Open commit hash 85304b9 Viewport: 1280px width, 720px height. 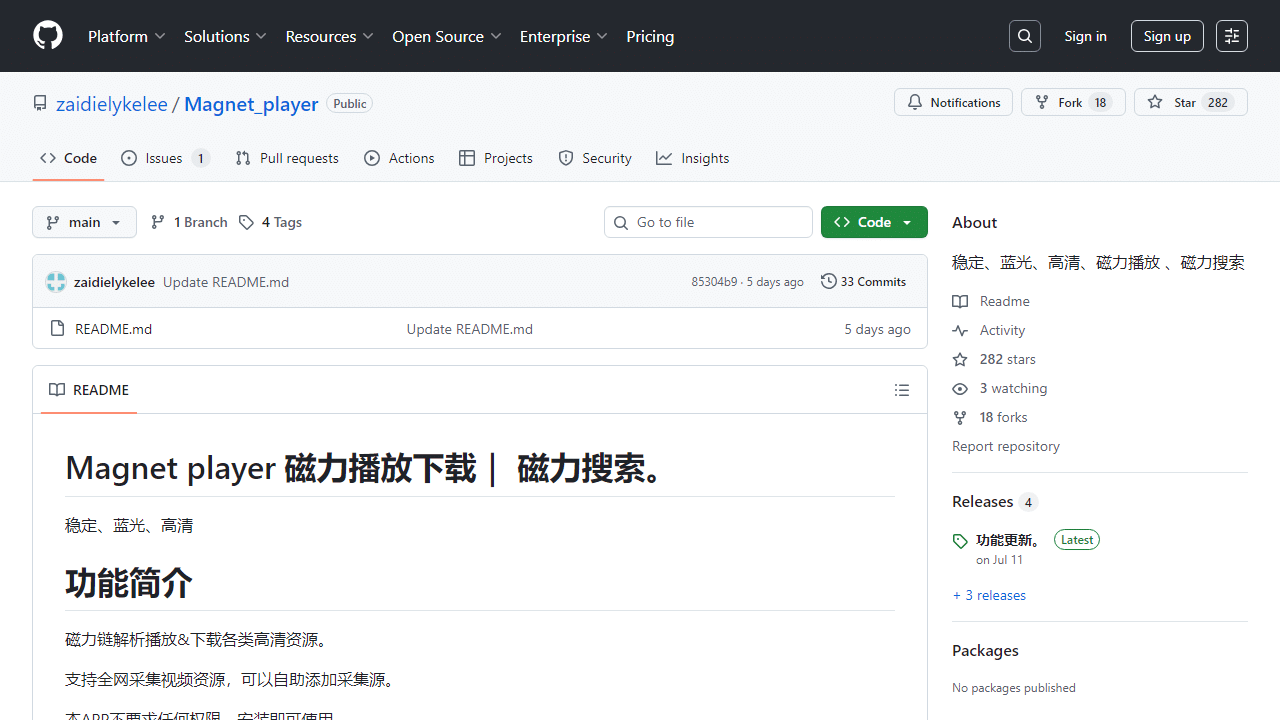(714, 282)
